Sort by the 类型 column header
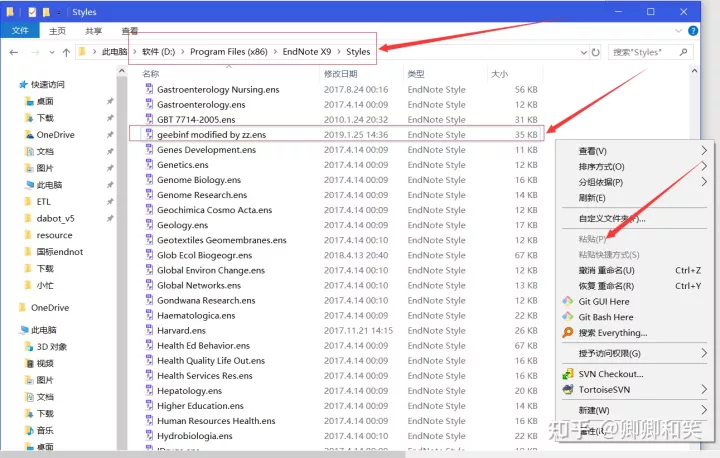720x458 pixels. 416,74
